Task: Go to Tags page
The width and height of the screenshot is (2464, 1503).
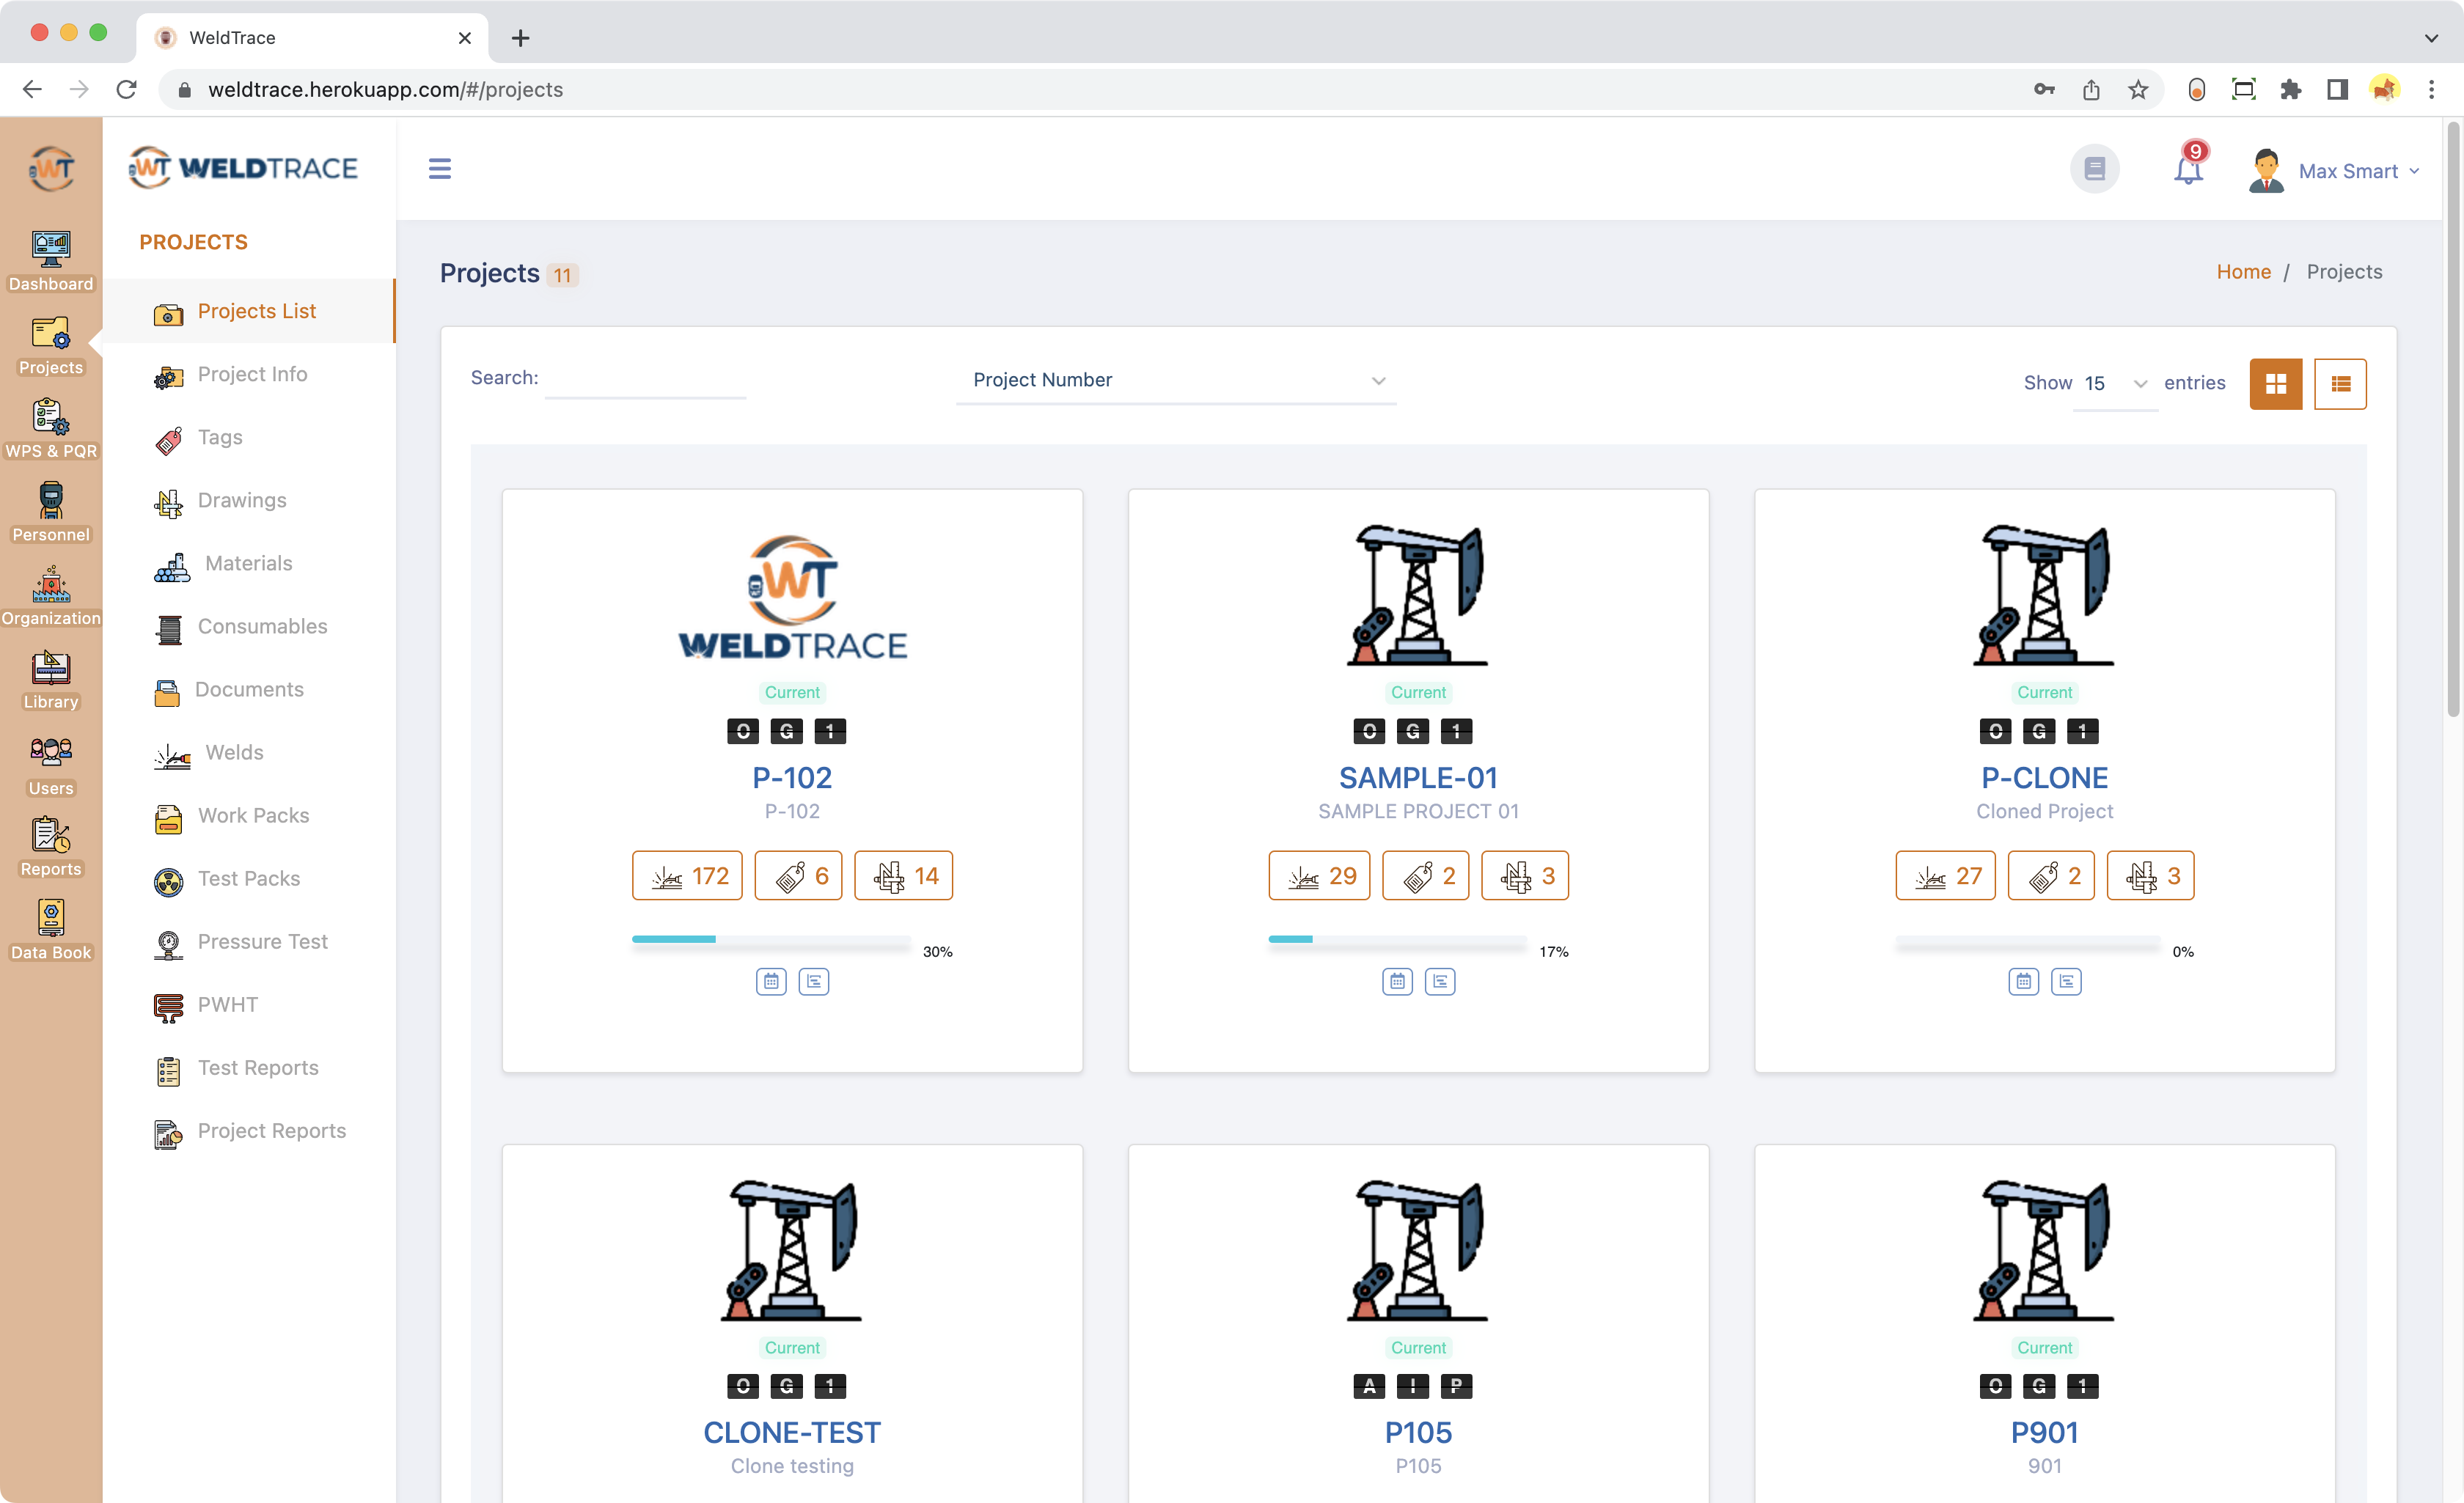Action: point(249,437)
